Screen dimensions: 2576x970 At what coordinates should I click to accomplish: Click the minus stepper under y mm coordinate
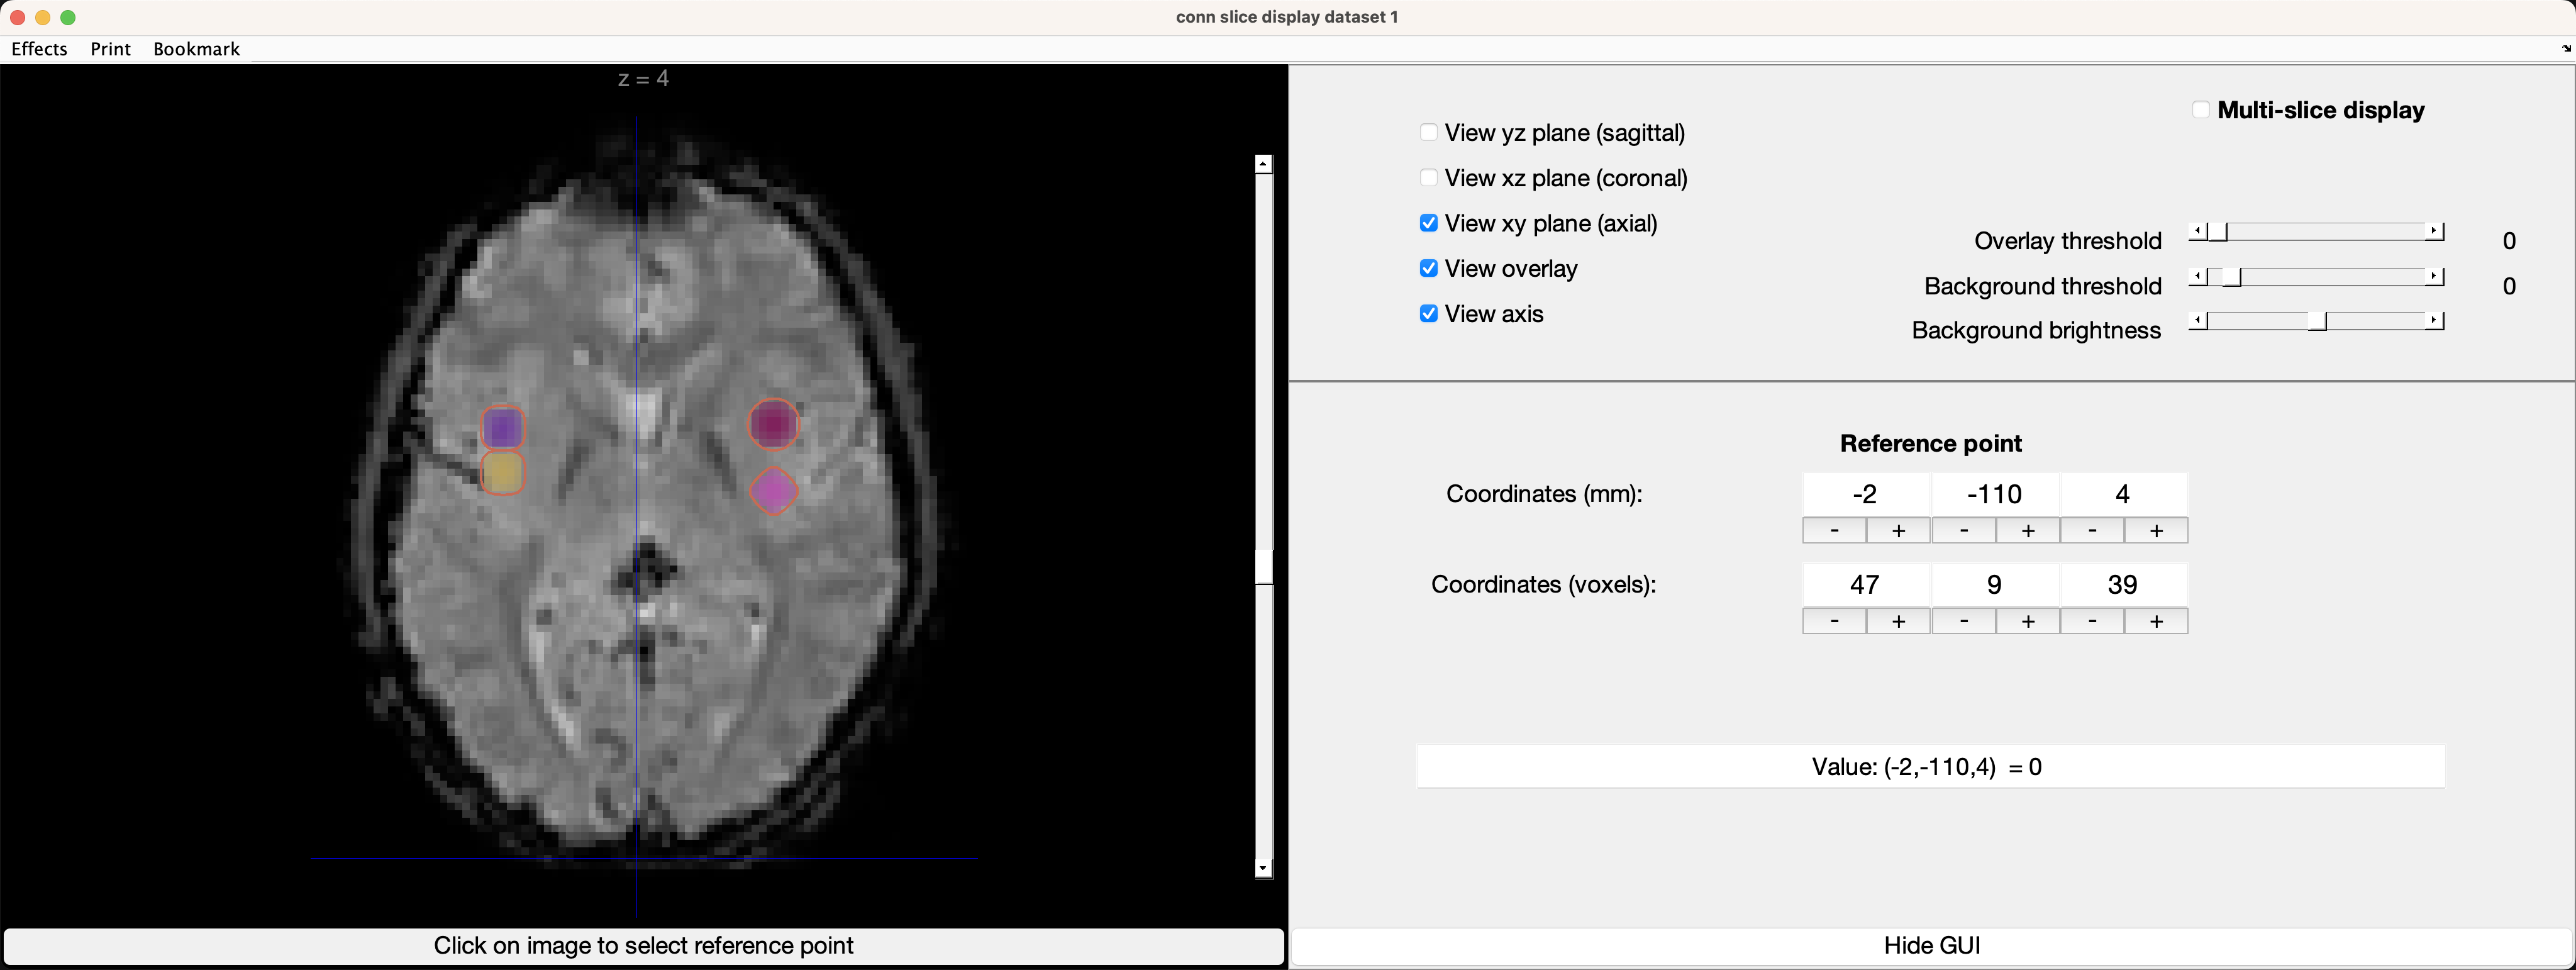pos(1964,531)
